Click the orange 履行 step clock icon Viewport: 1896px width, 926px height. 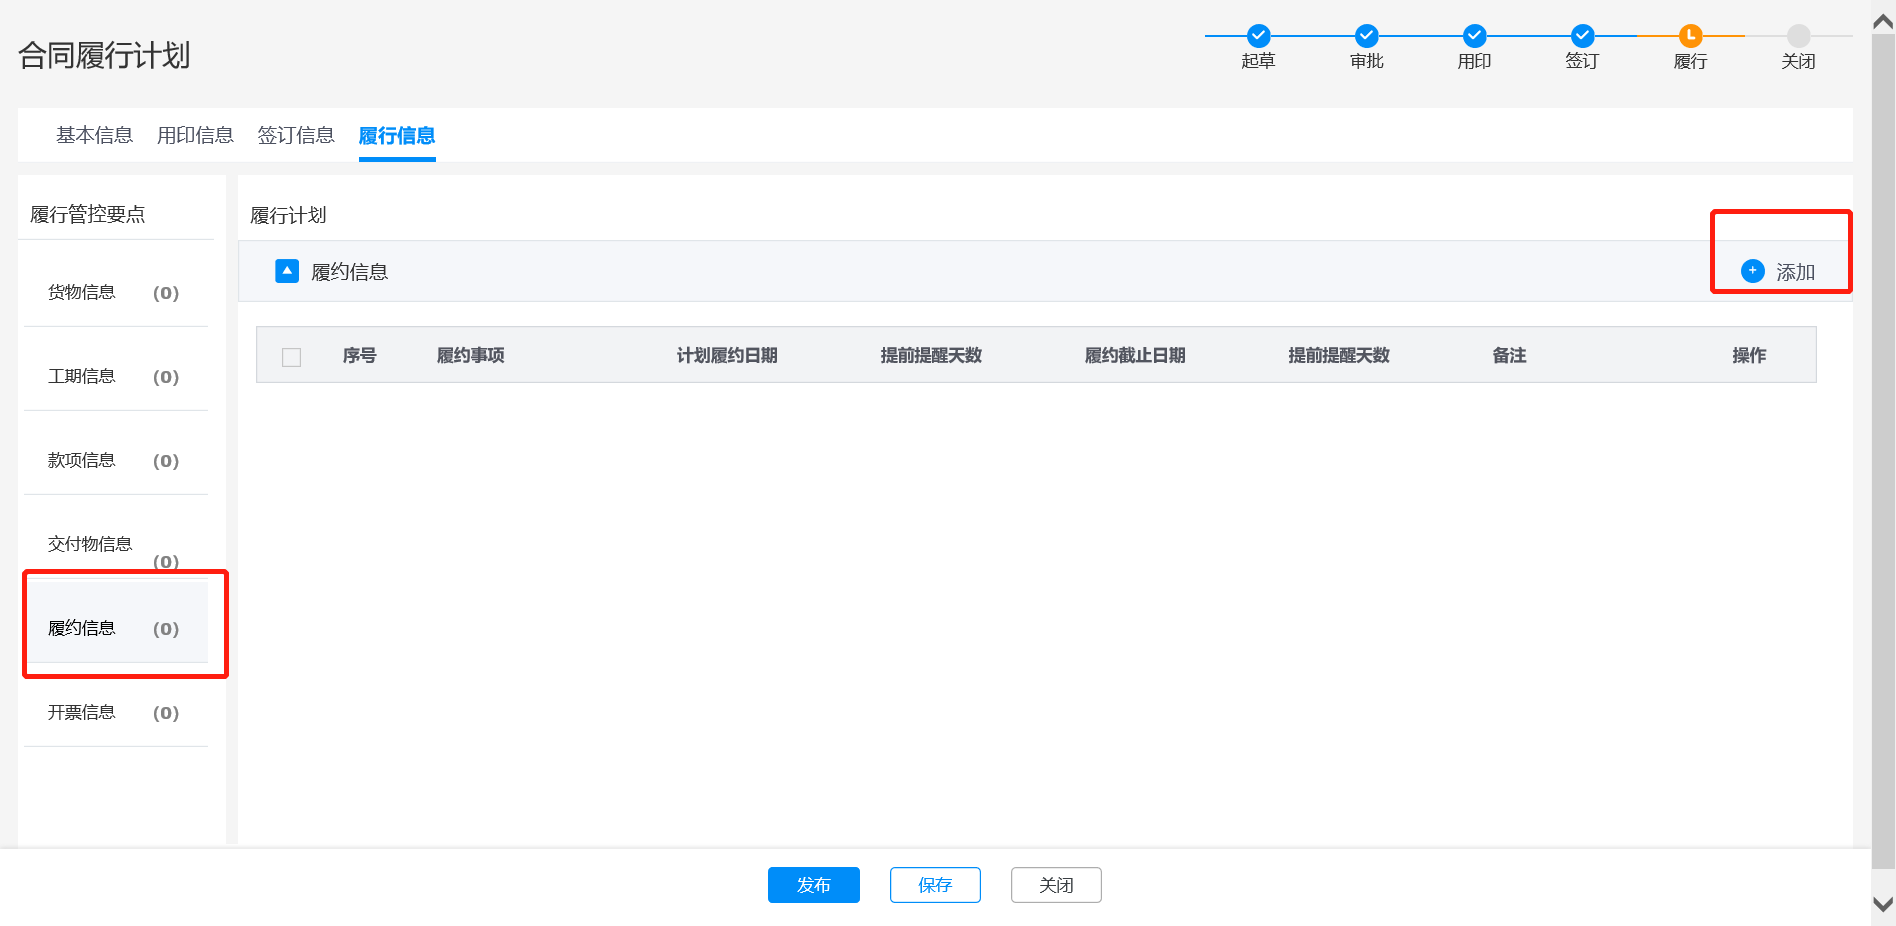1690,36
